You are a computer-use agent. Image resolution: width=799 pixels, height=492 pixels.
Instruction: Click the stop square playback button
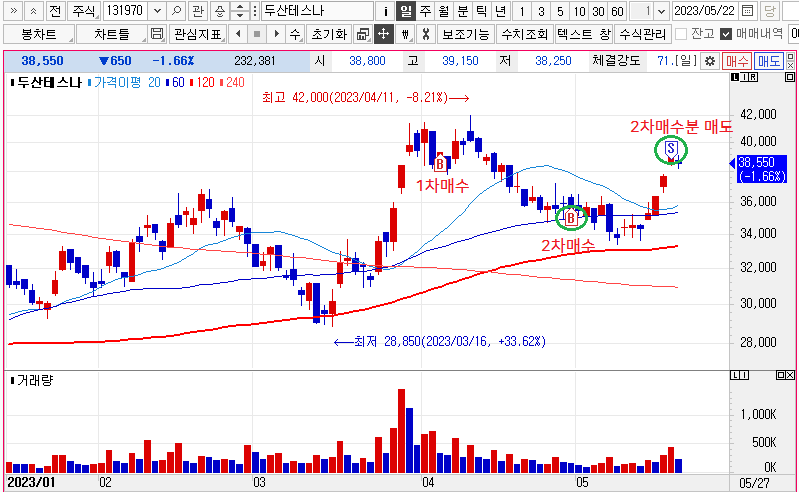point(257,34)
